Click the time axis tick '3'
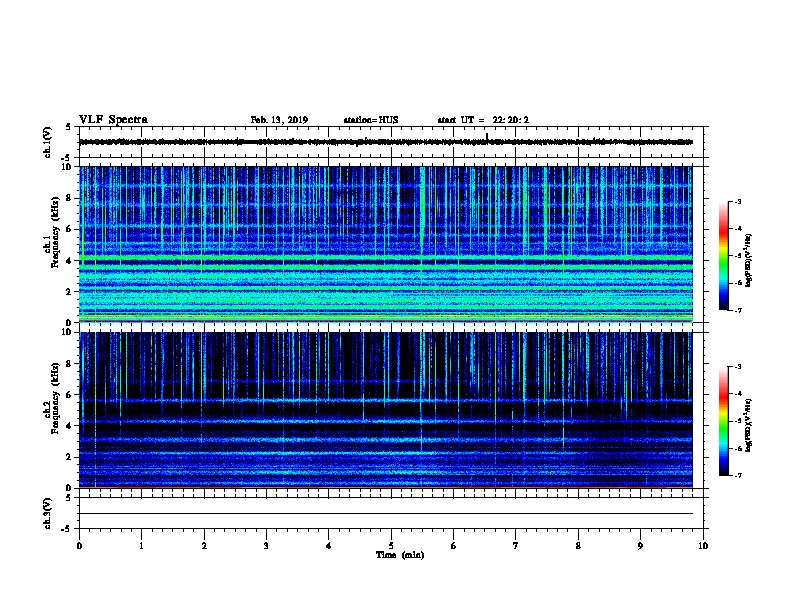This screenshot has width=792, height=612. click(266, 545)
